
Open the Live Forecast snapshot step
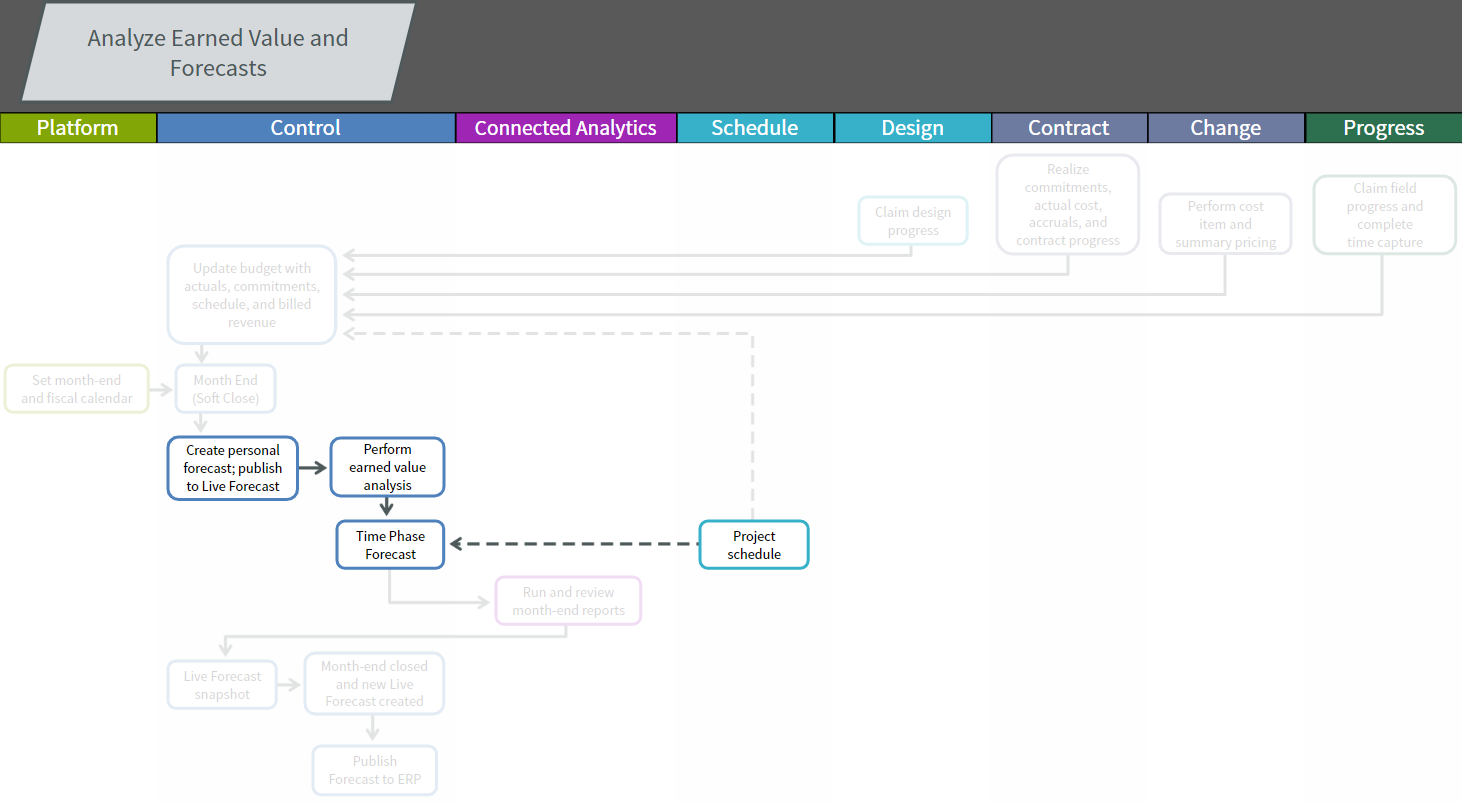click(222, 685)
